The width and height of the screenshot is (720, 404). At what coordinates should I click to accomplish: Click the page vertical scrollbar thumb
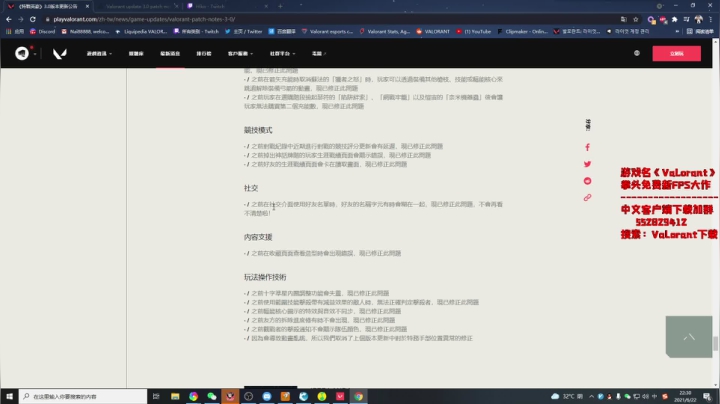point(715,343)
